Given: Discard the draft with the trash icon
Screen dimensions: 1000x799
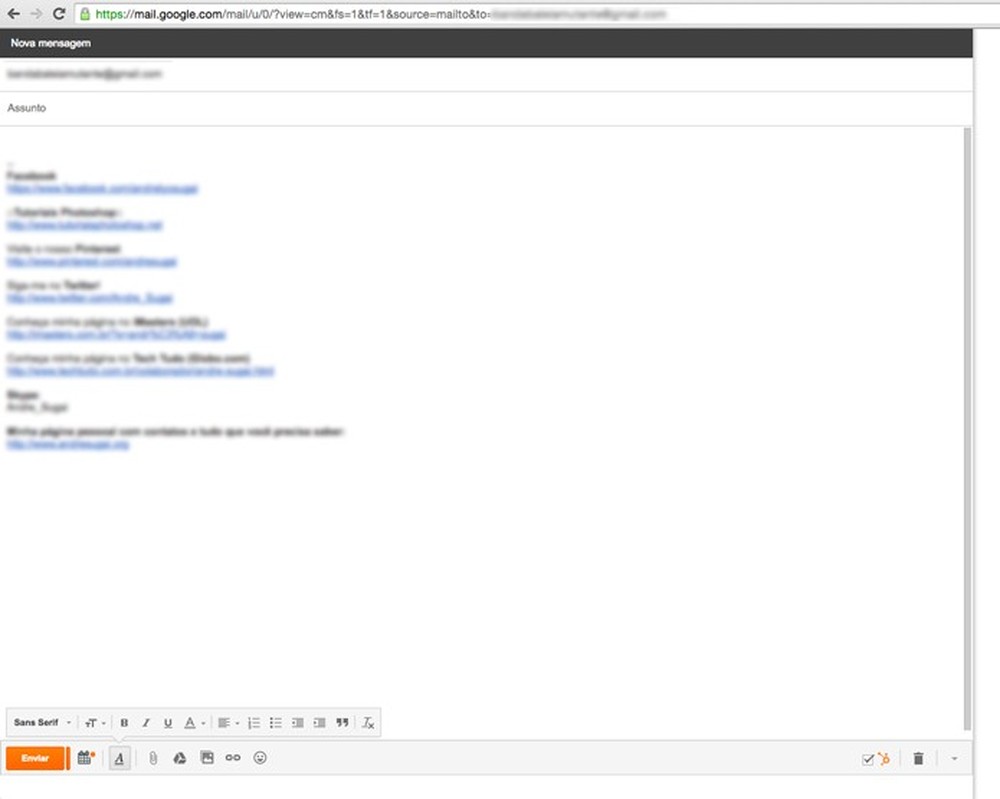Looking at the screenshot, I should click(x=919, y=758).
